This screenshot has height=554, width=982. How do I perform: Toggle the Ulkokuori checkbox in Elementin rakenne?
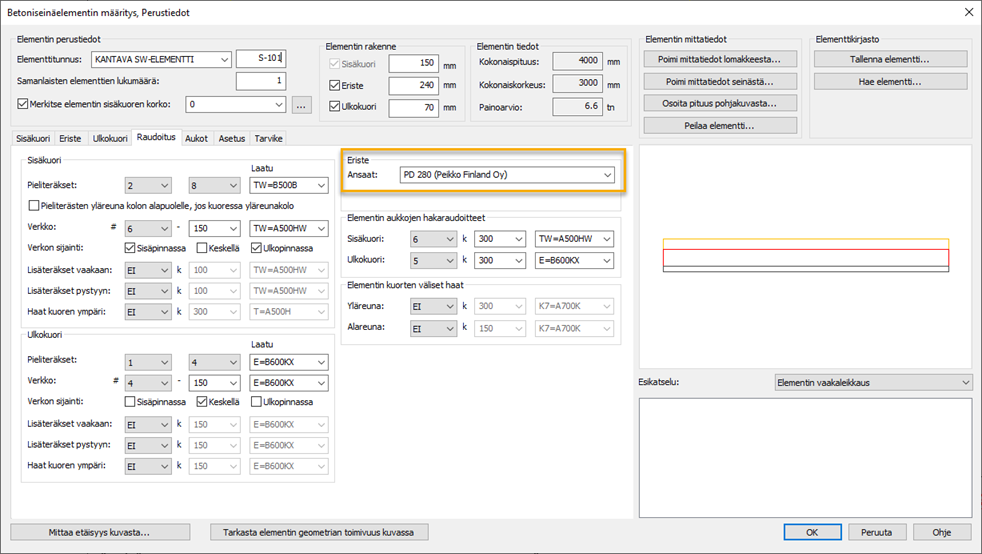(x=334, y=106)
